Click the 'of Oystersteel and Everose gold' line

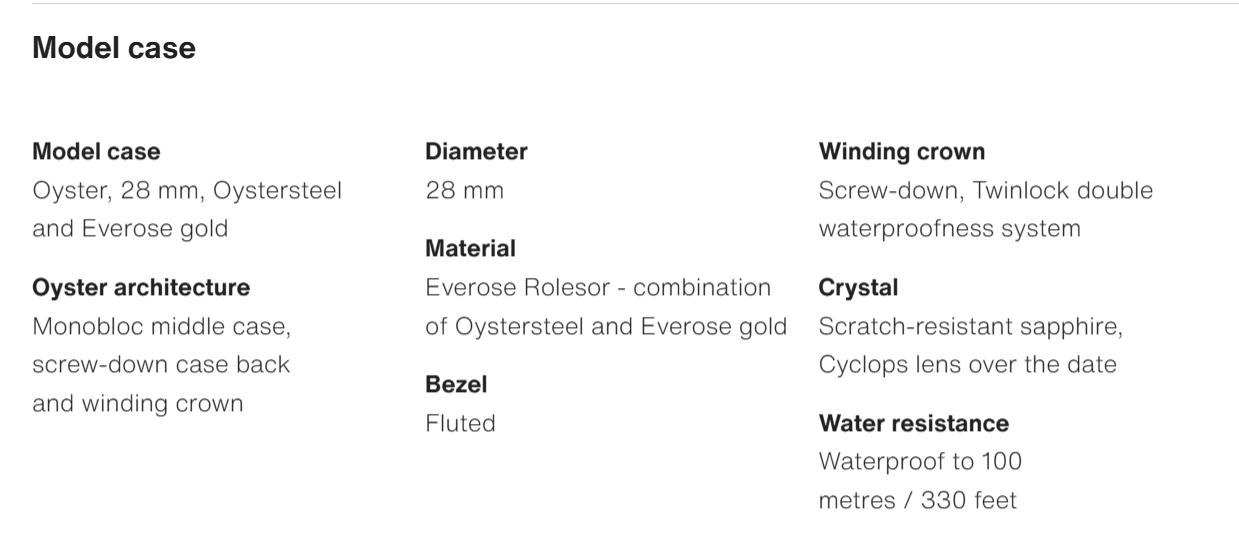point(606,326)
